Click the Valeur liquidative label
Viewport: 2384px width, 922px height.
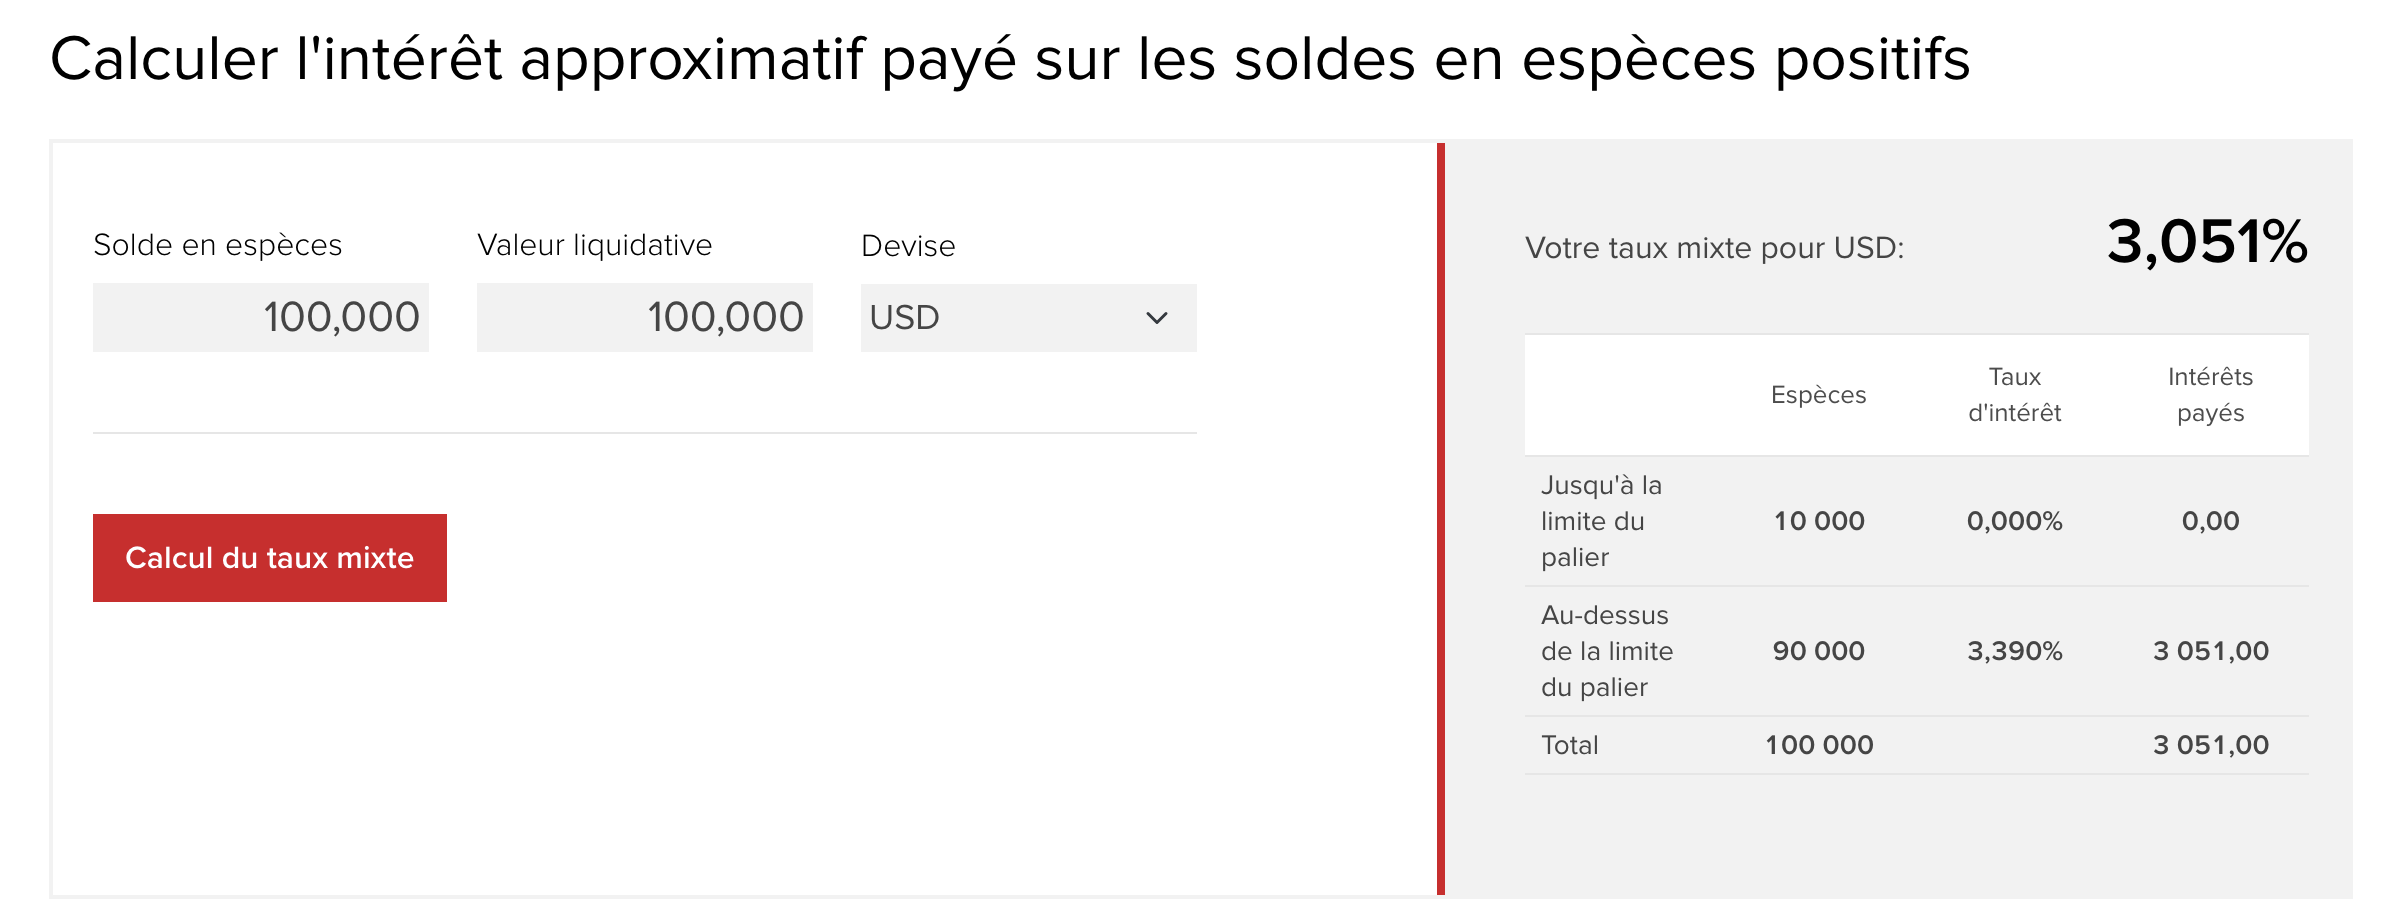[x=594, y=245]
